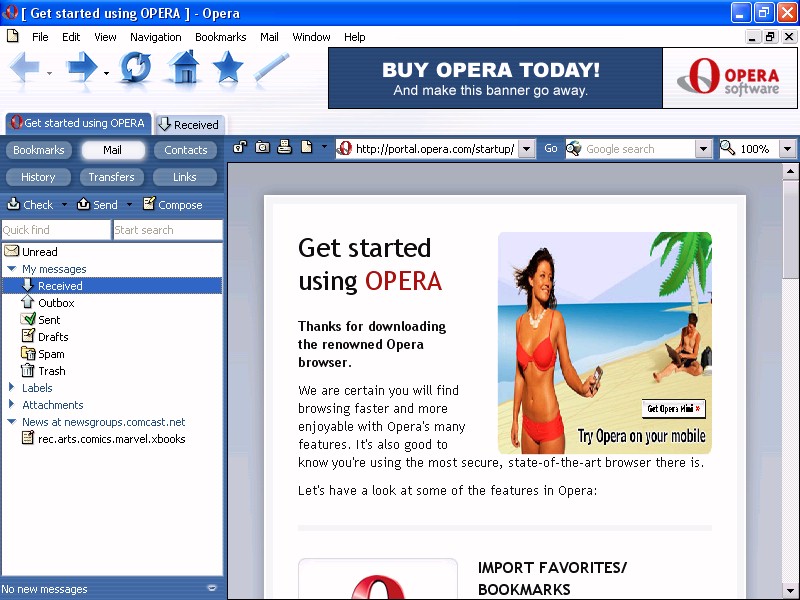This screenshot has height=600, width=800.
Task: Select the Received folder
Action: pos(112,285)
